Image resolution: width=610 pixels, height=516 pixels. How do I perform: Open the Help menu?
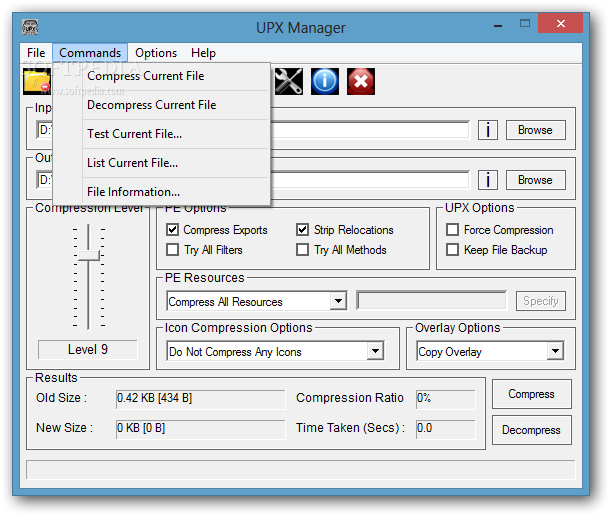coord(203,53)
